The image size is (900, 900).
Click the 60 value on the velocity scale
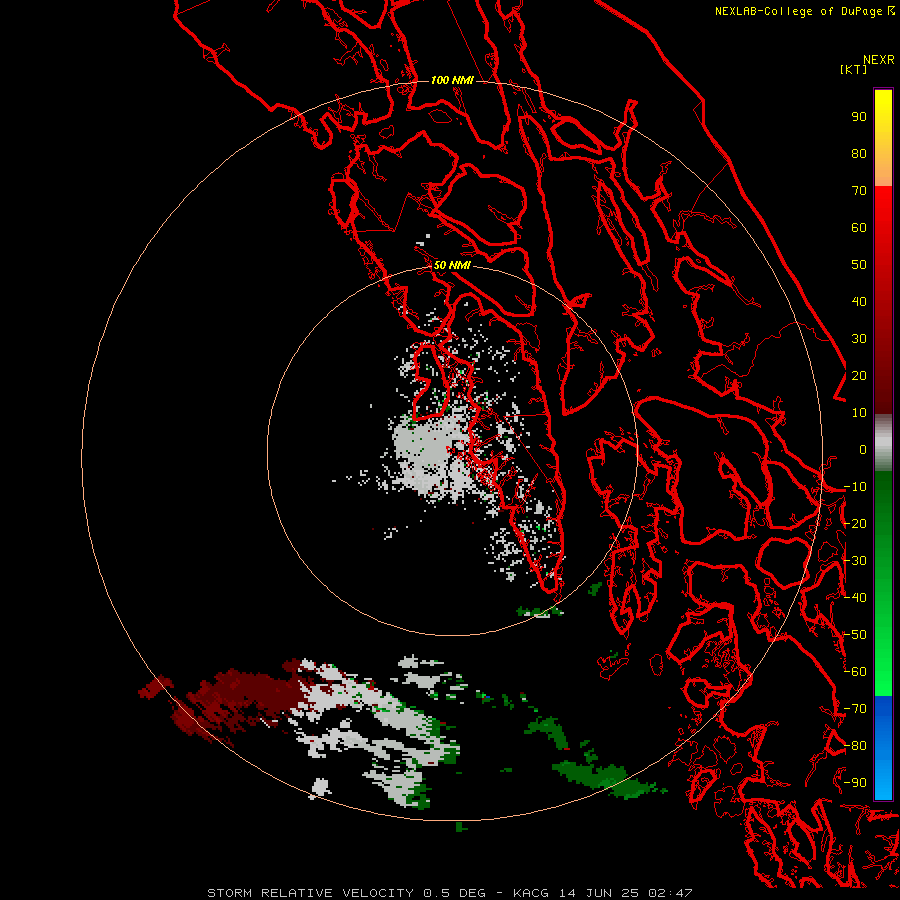[x=859, y=228]
